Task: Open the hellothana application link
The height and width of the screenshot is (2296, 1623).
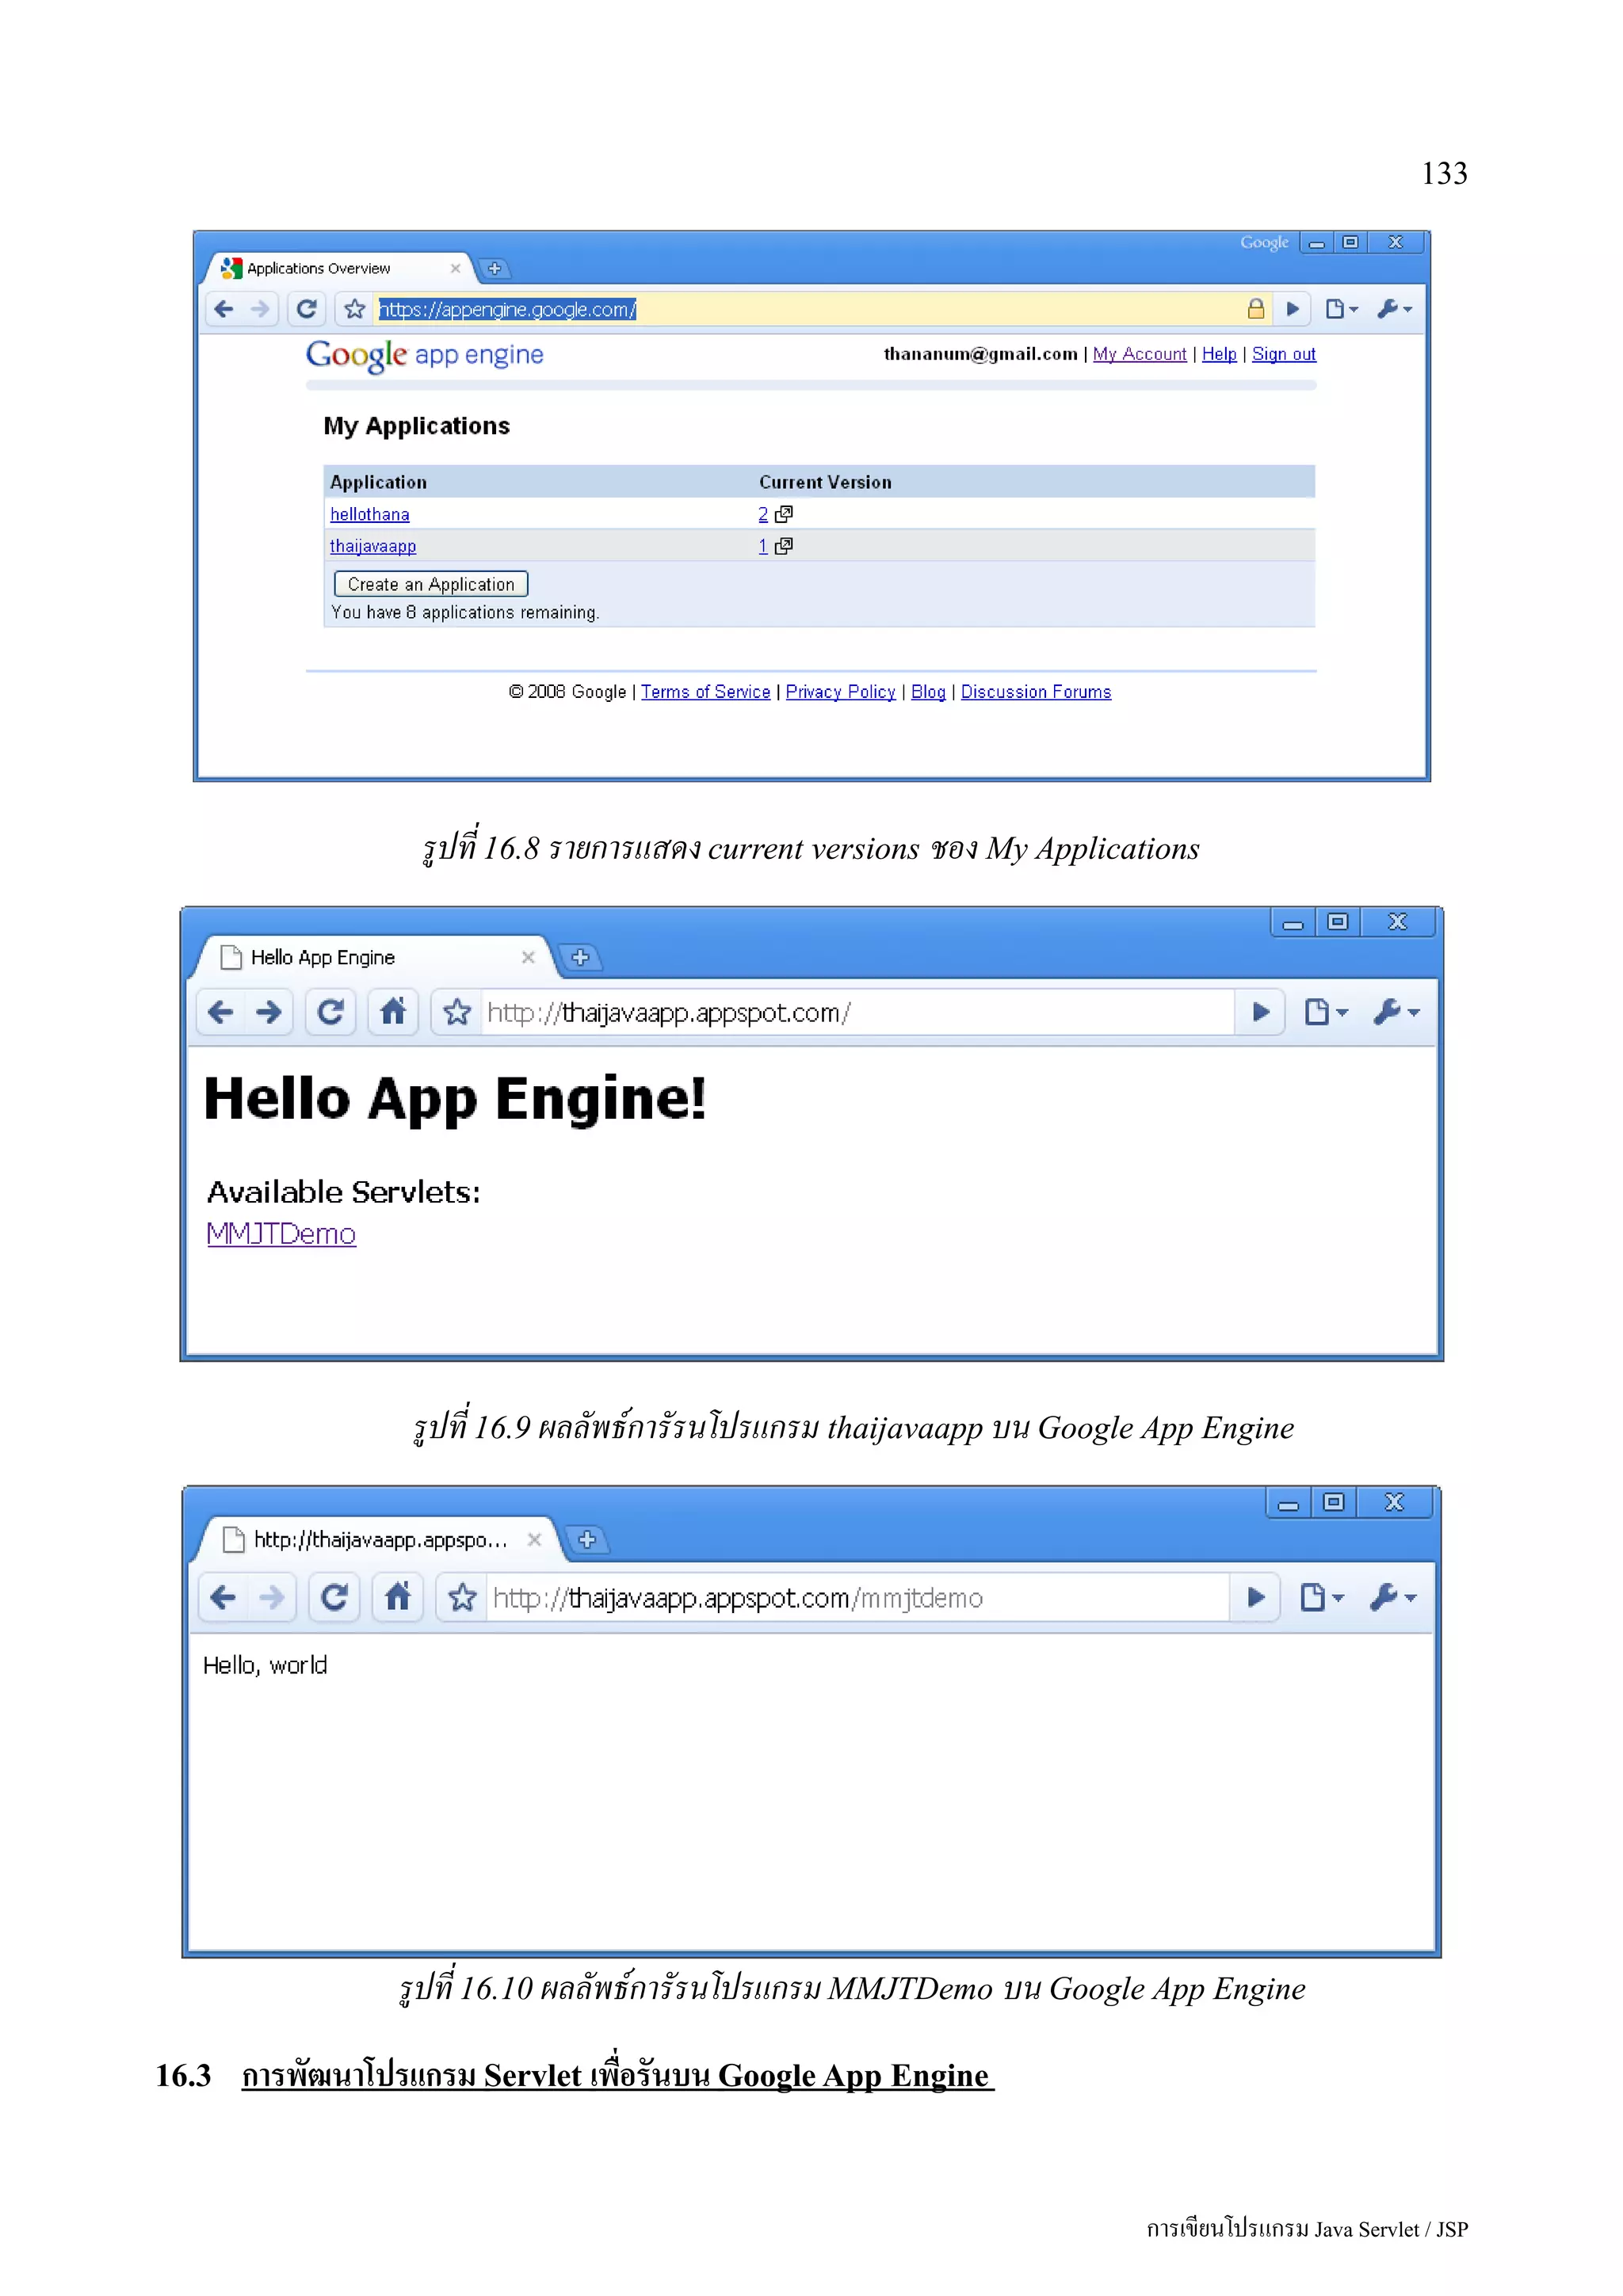Action: click(x=369, y=514)
